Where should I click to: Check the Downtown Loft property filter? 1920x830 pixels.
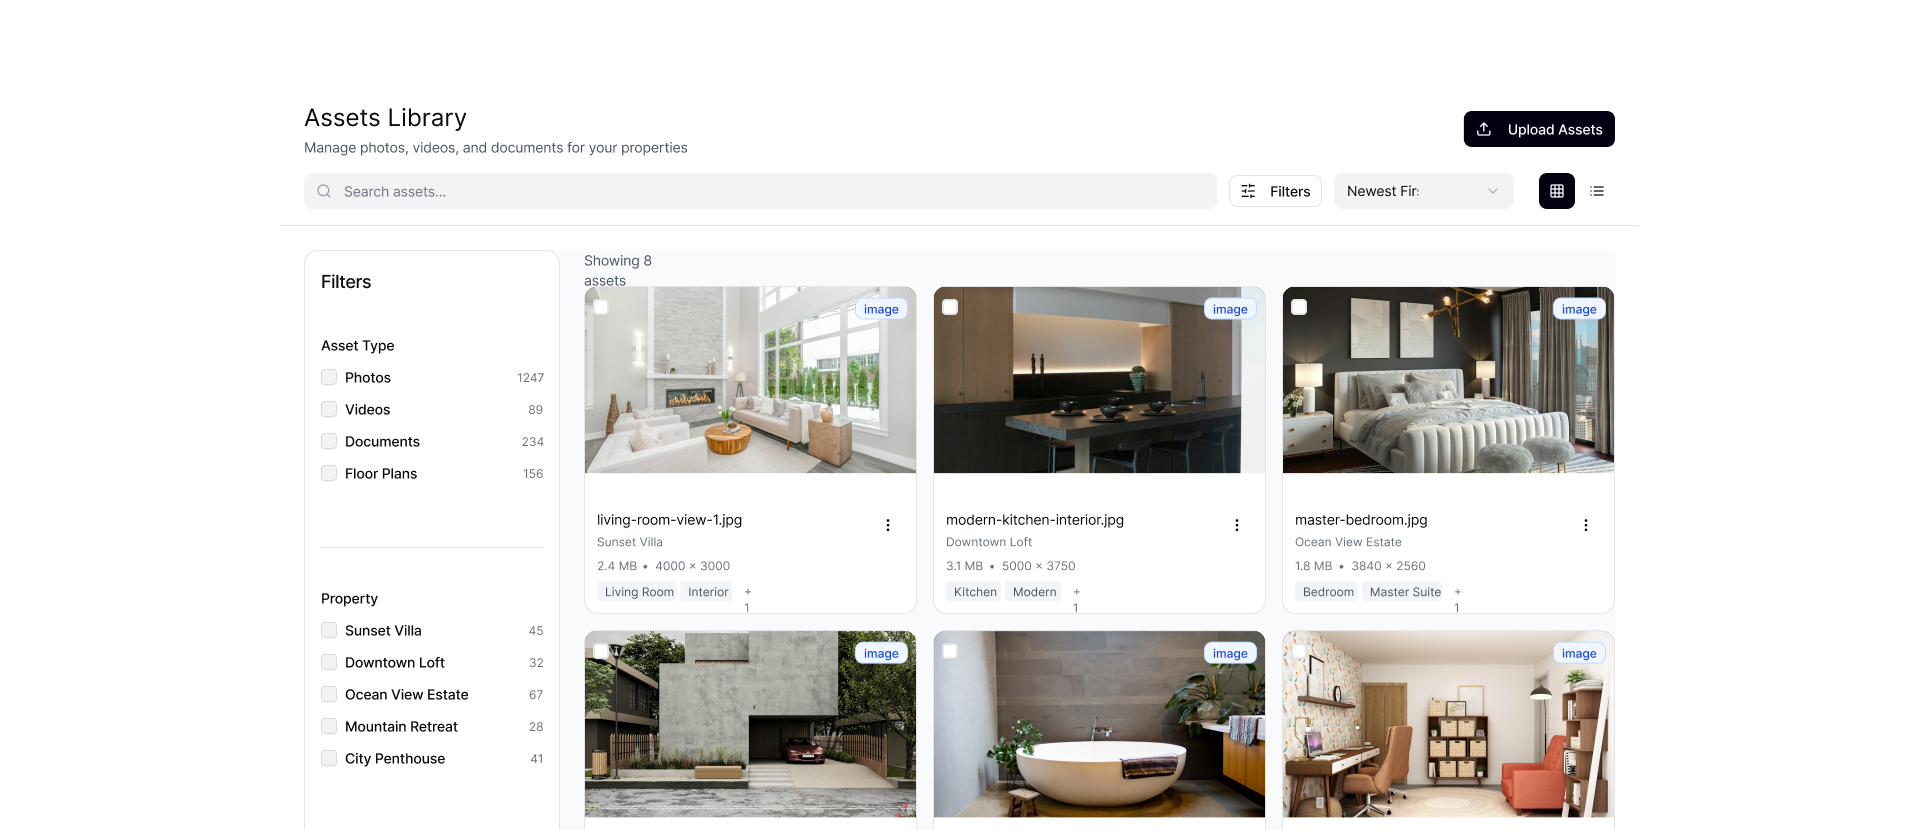(329, 662)
